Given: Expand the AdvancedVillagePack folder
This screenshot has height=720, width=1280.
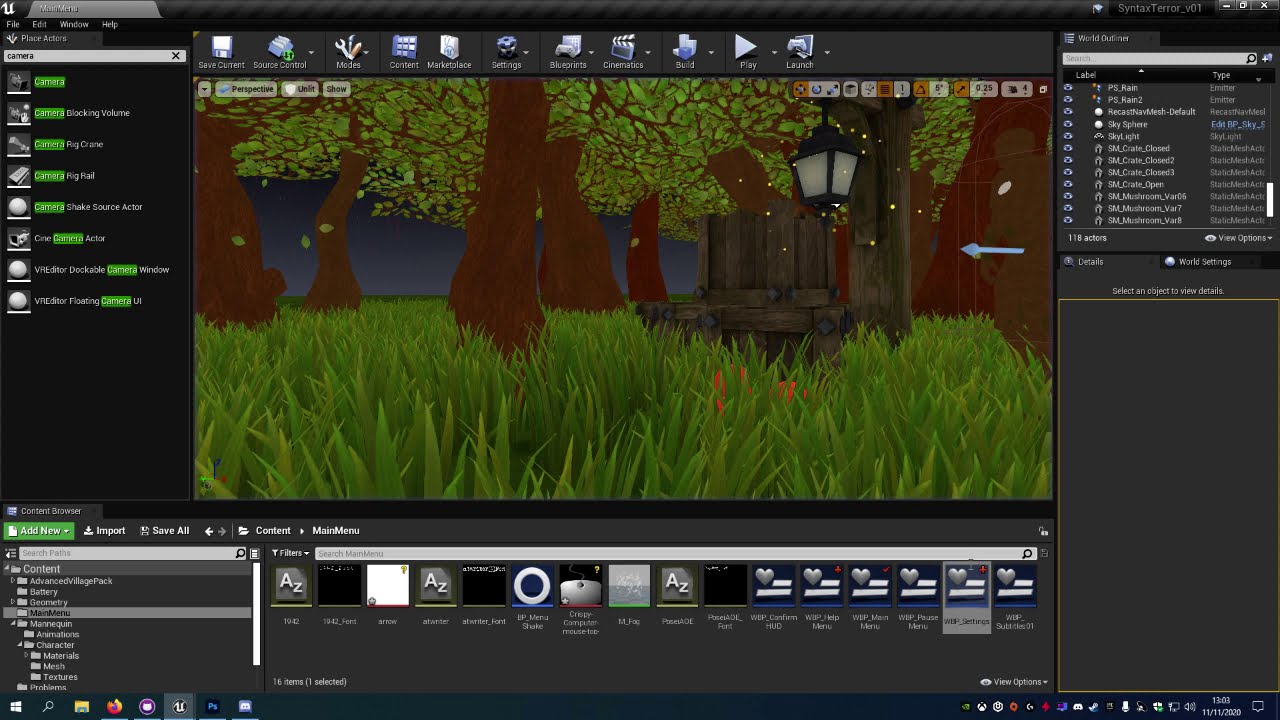Looking at the screenshot, I should pos(13,581).
